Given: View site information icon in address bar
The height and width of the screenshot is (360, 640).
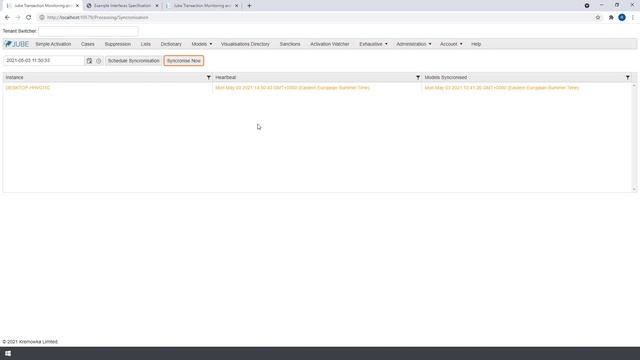Looking at the screenshot, I should coord(42,18).
